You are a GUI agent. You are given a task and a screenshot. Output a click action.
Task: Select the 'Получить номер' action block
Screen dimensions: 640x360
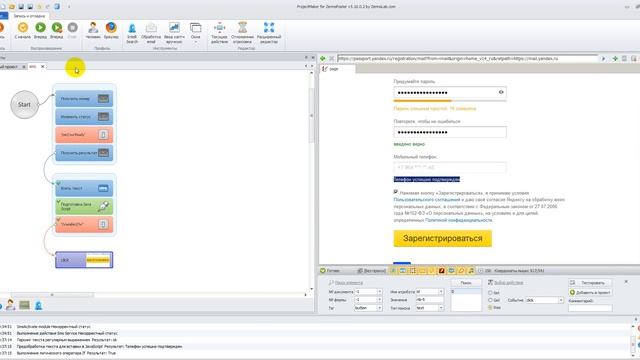(x=84, y=99)
